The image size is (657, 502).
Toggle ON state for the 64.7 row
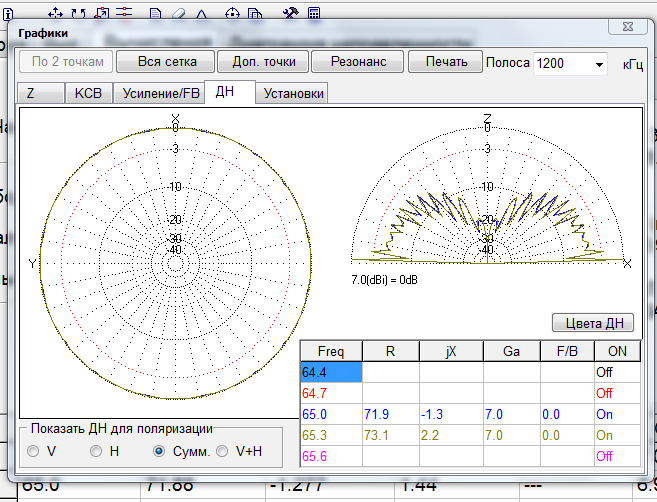click(617, 393)
